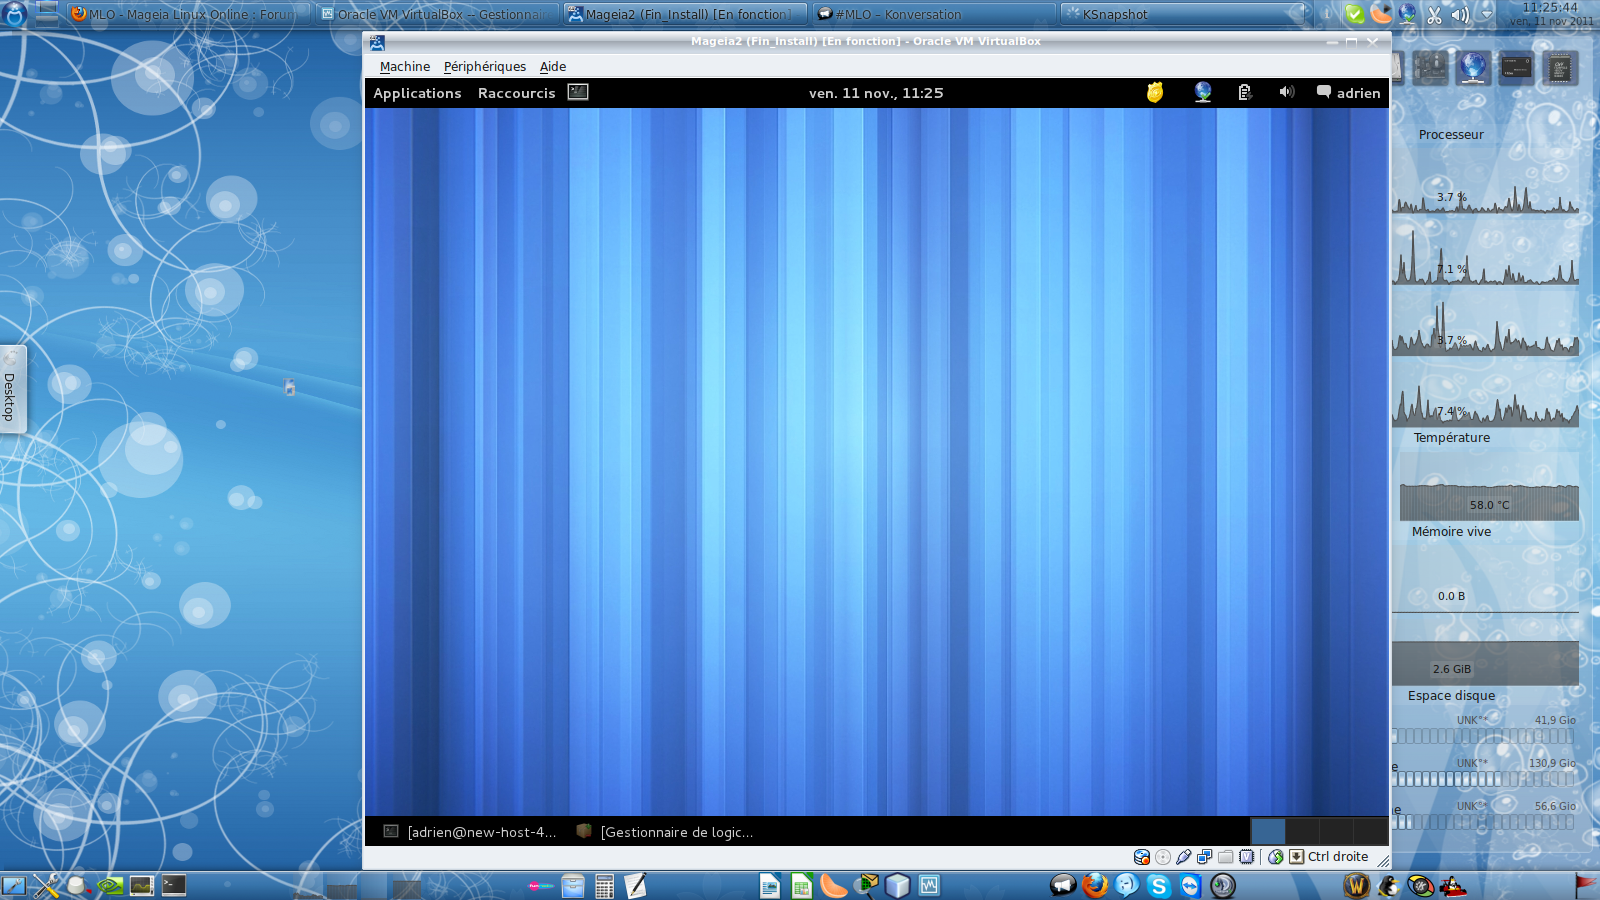The width and height of the screenshot is (1600, 900).
Task: Launch Skype from bottom panel
Action: [x=1158, y=885]
